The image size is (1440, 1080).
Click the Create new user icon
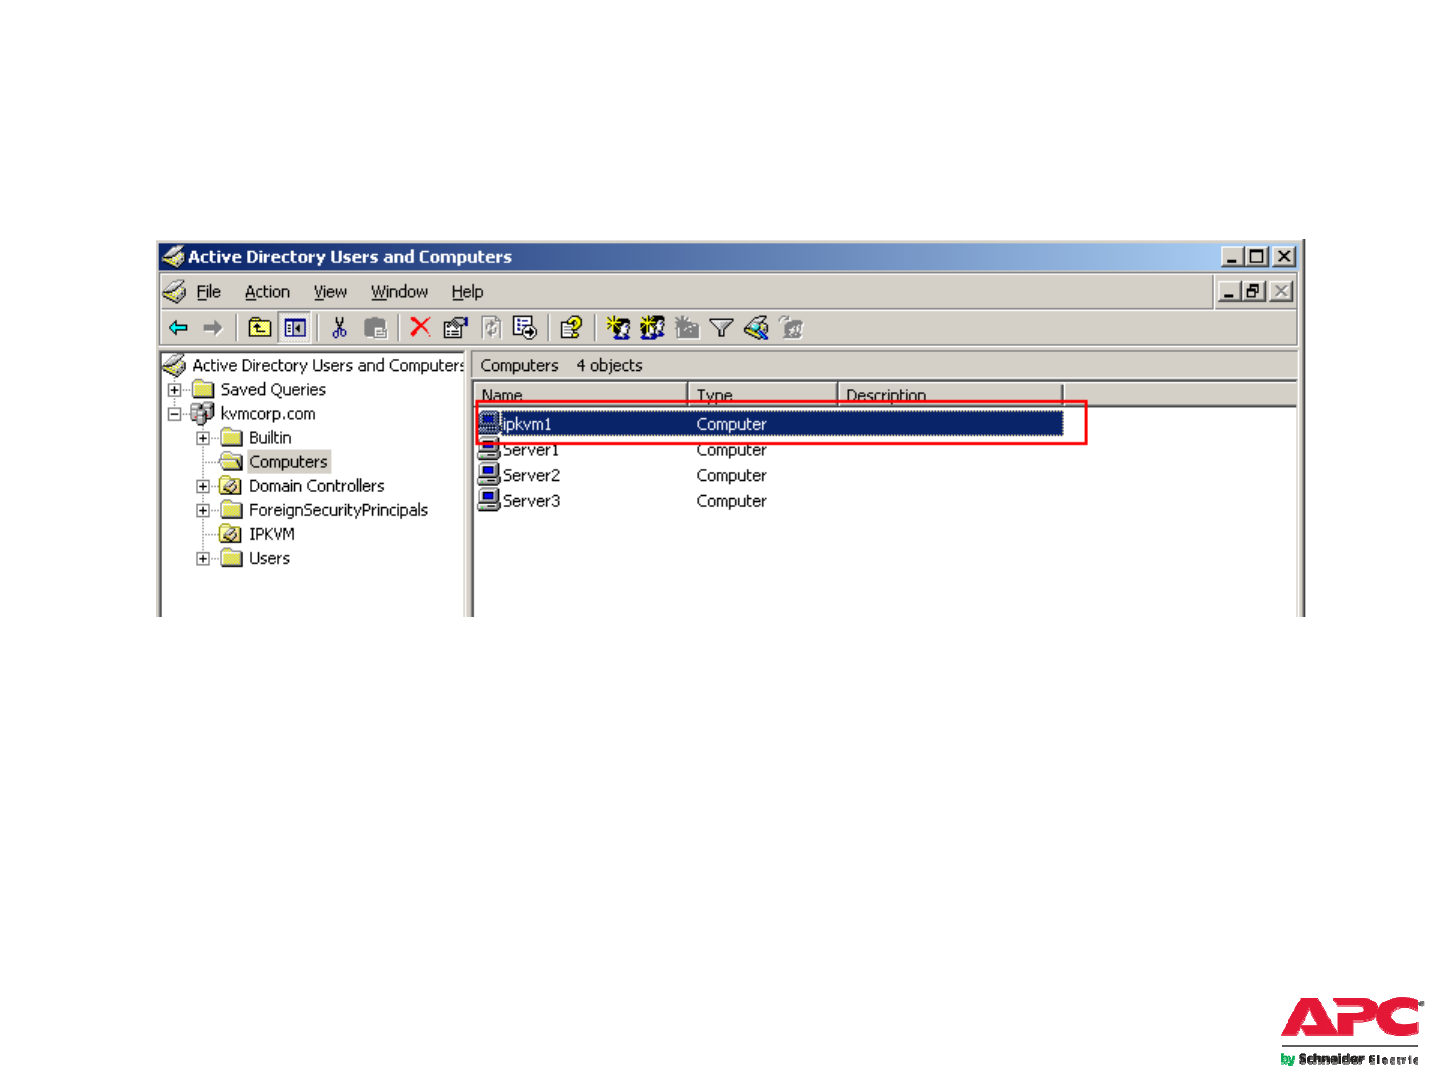pyautogui.click(x=618, y=328)
